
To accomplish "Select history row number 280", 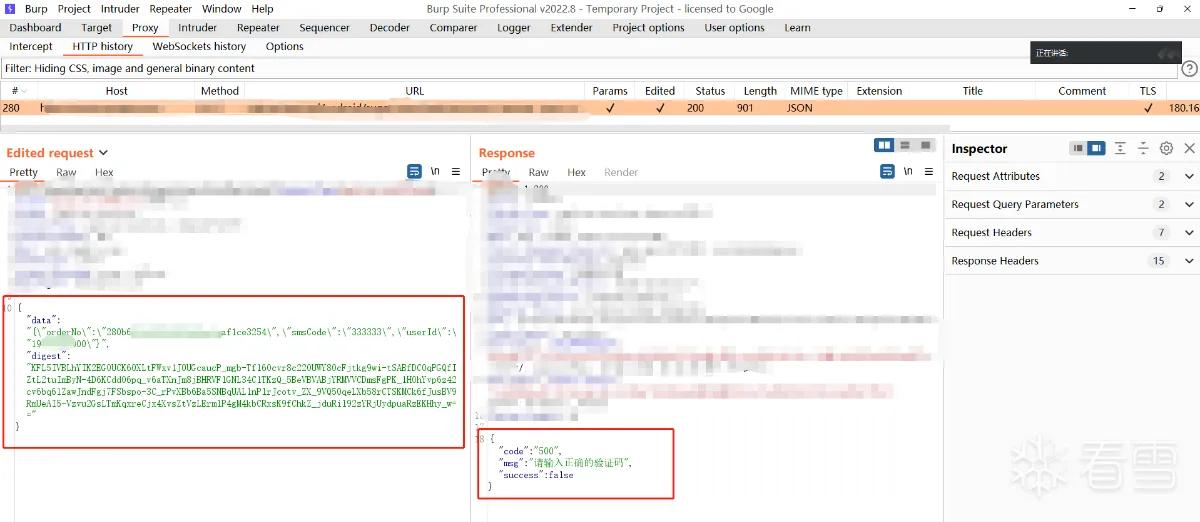I will coord(600,108).
